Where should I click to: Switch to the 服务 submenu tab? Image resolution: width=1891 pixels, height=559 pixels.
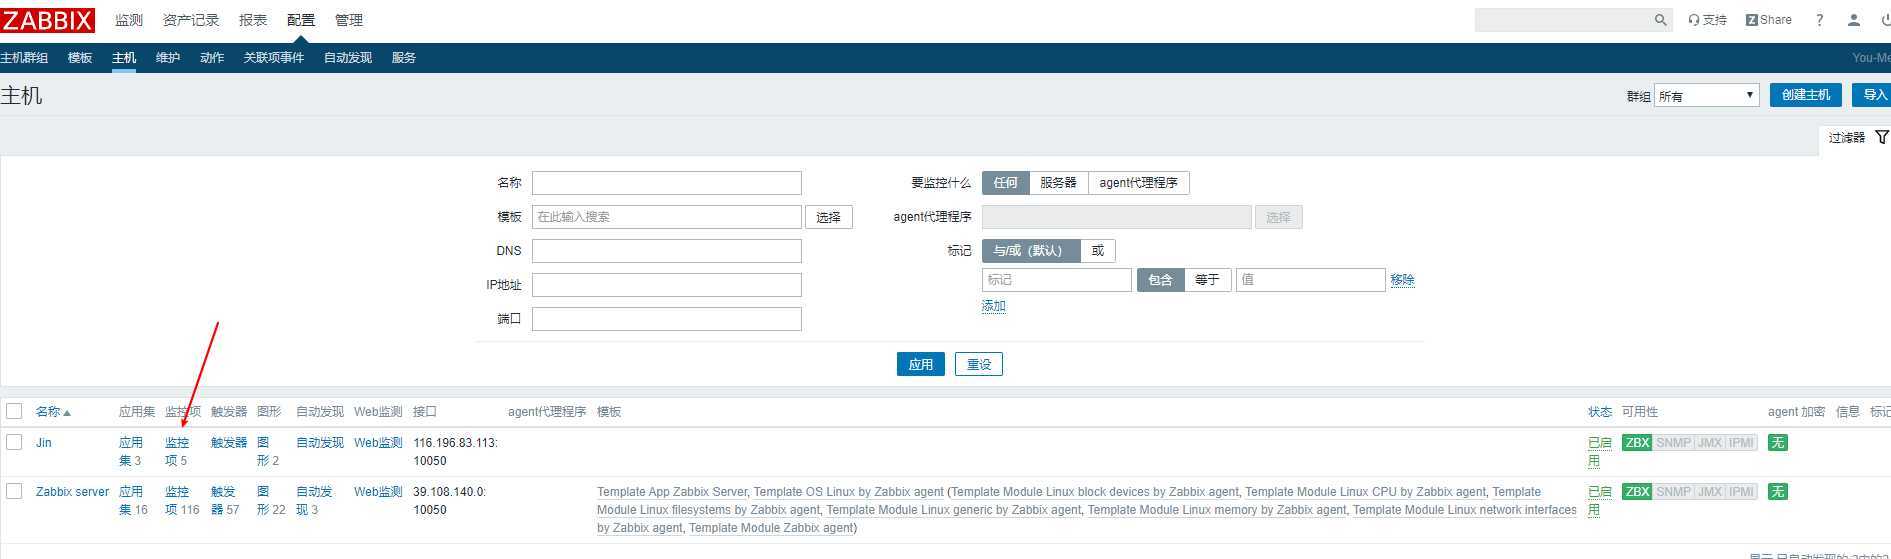[404, 58]
